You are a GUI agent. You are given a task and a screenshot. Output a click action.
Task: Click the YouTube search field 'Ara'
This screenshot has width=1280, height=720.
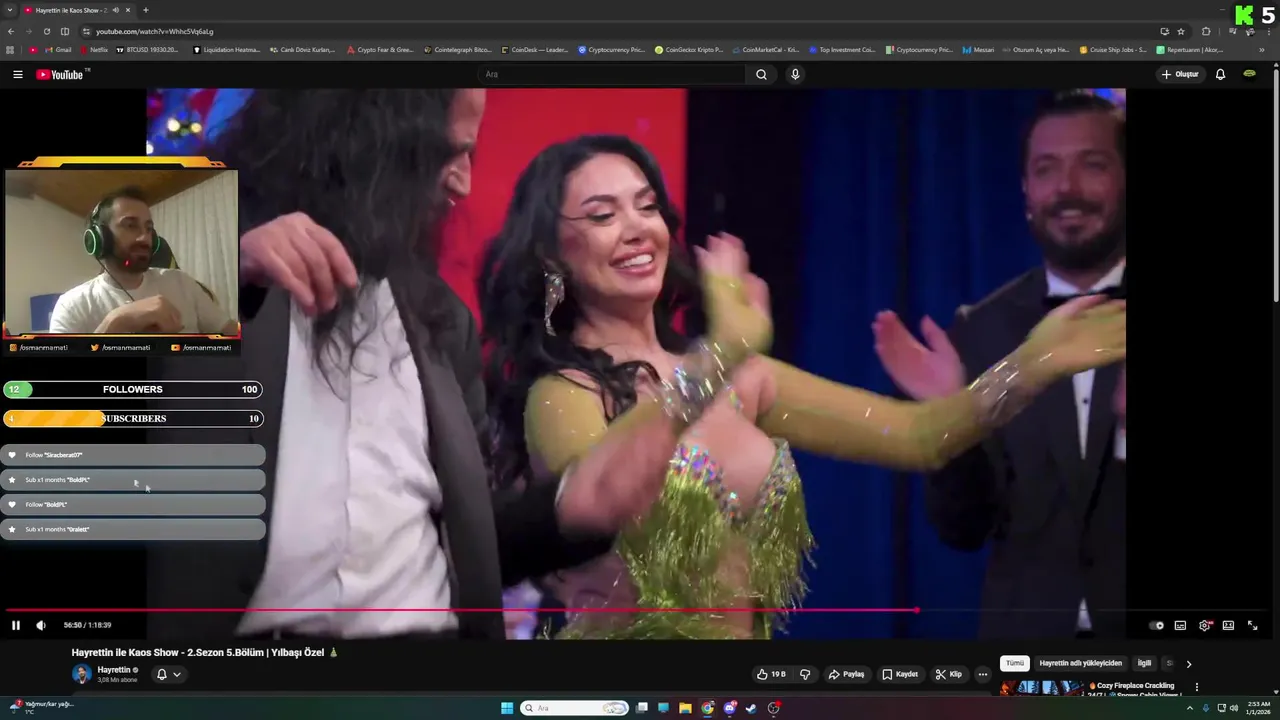click(x=612, y=74)
